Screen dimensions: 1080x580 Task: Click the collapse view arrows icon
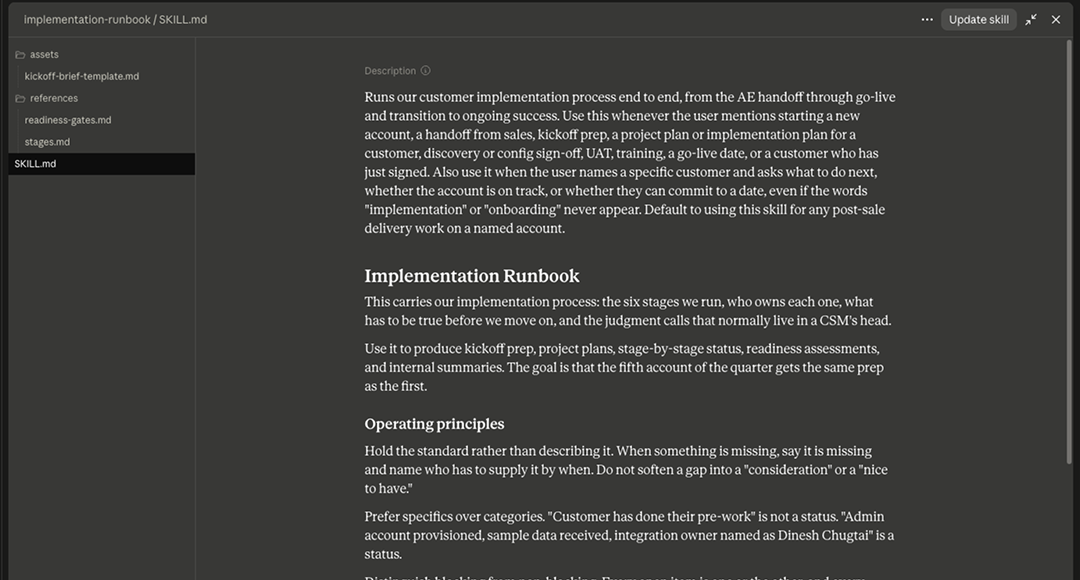click(x=1030, y=19)
